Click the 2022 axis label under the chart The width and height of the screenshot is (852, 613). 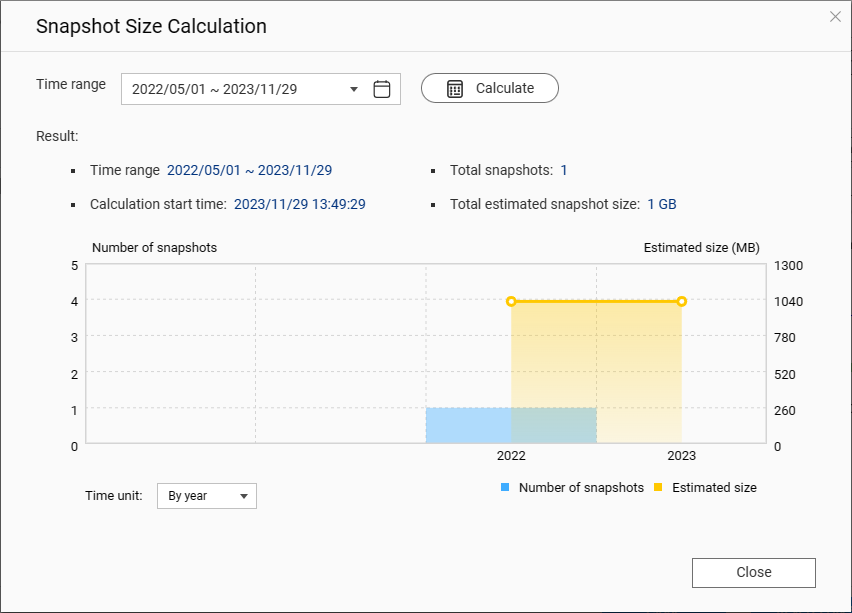coord(511,455)
